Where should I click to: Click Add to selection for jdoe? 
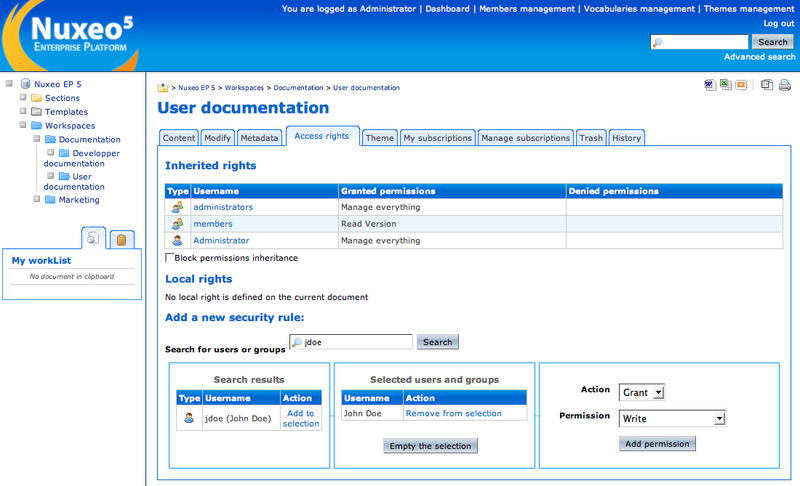tap(300, 418)
